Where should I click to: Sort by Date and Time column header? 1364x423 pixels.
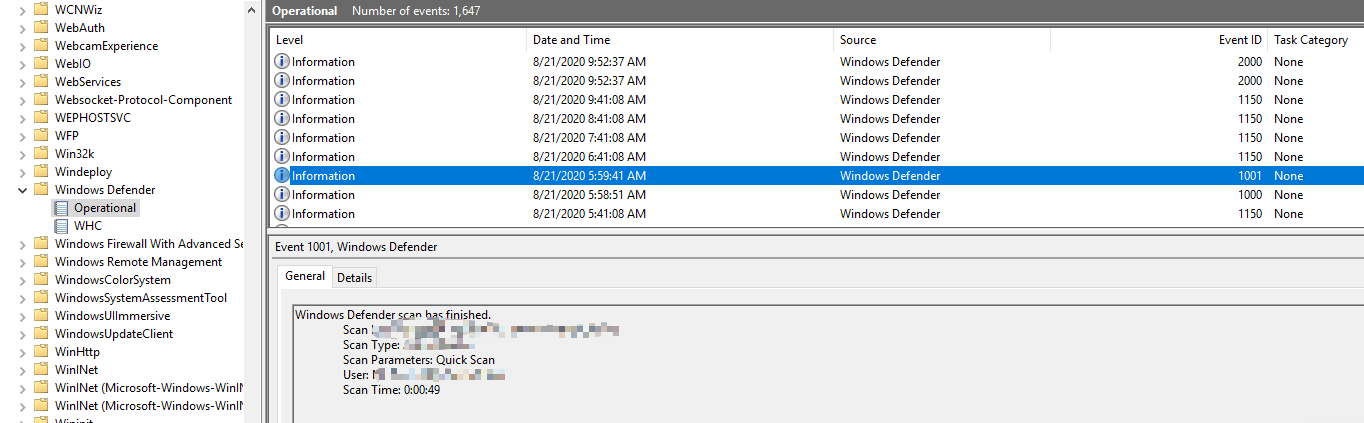pyautogui.click(x=680, y=40)
